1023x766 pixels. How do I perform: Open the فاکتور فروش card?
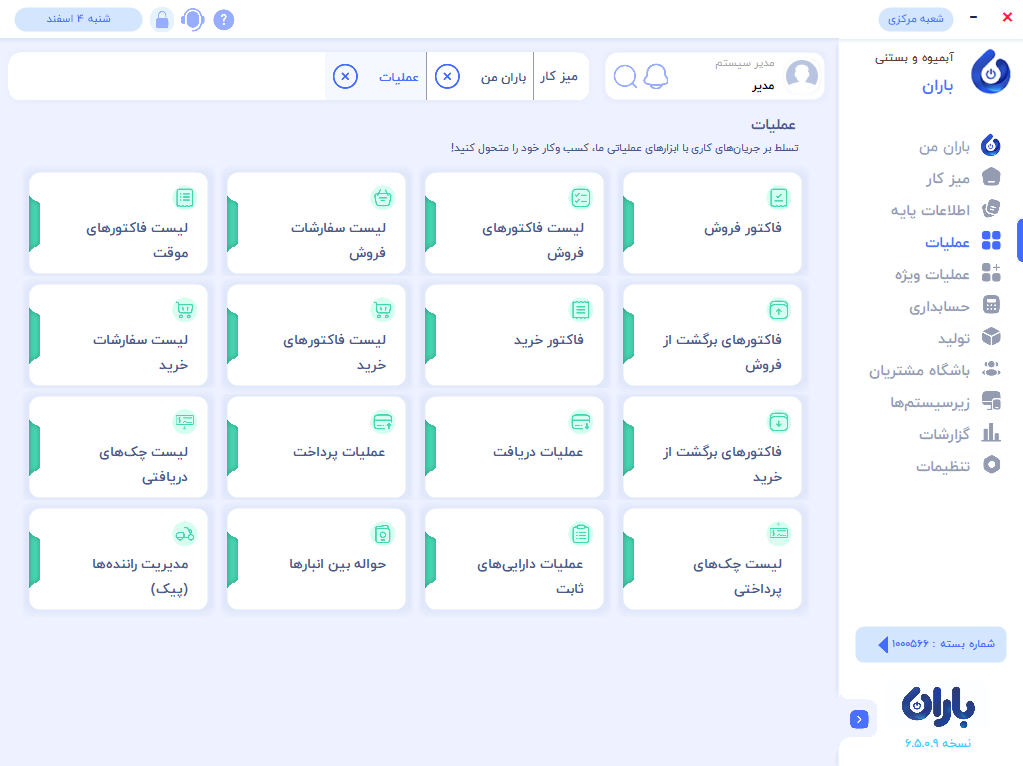coord(712,223)
